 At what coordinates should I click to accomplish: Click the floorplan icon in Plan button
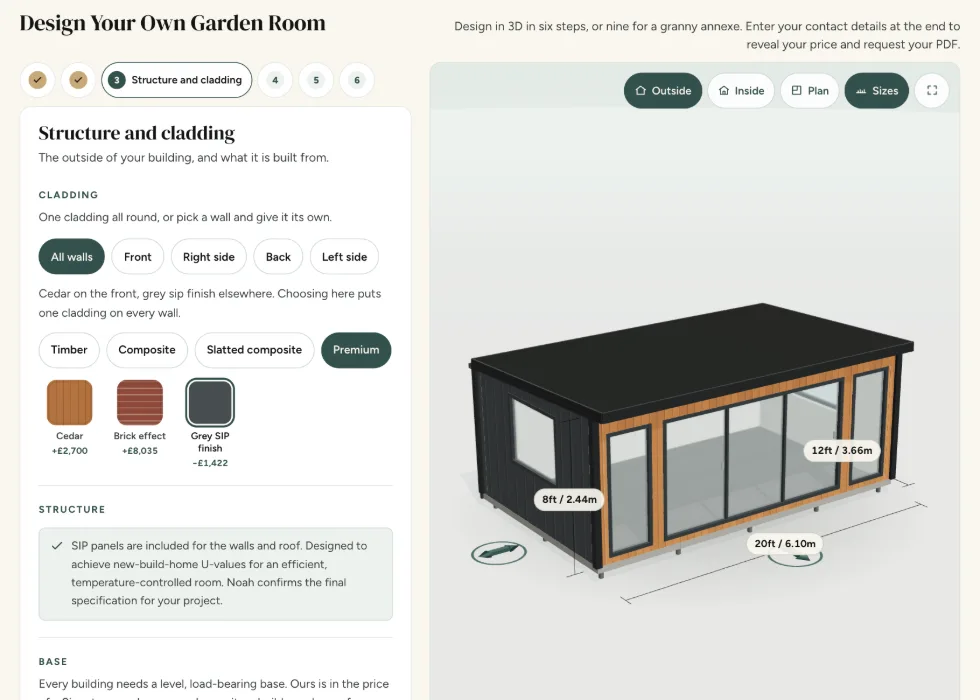(x=796, y=91)
